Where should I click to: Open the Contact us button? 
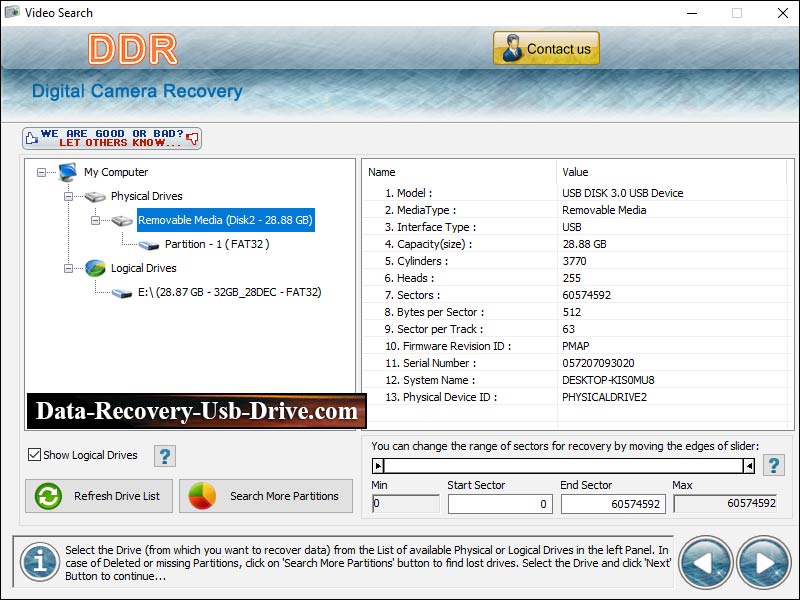(x=546, y=48)
